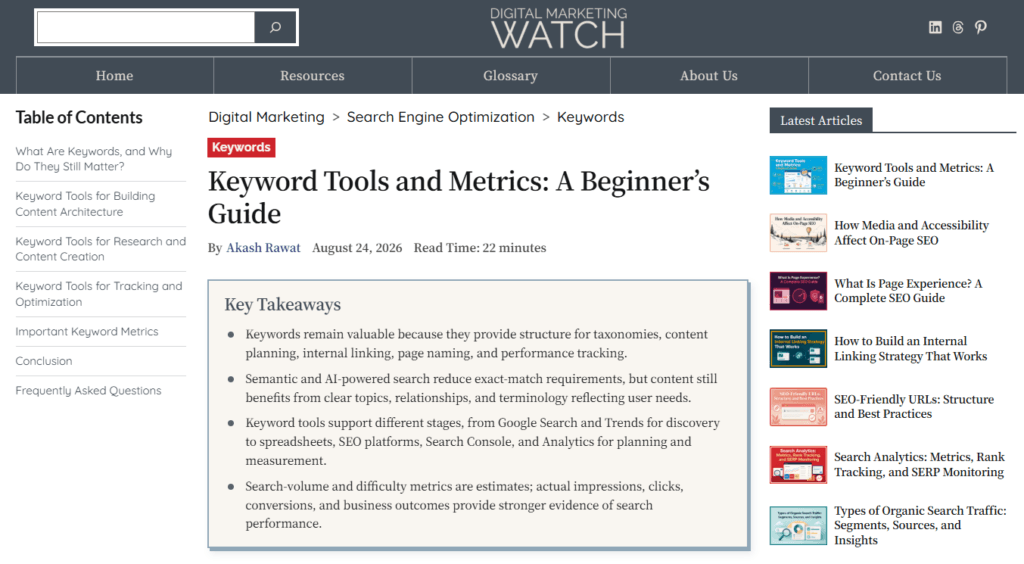Open the Contact Us menu item
This screenshot has height=564, width=1024.
[907, 76]
